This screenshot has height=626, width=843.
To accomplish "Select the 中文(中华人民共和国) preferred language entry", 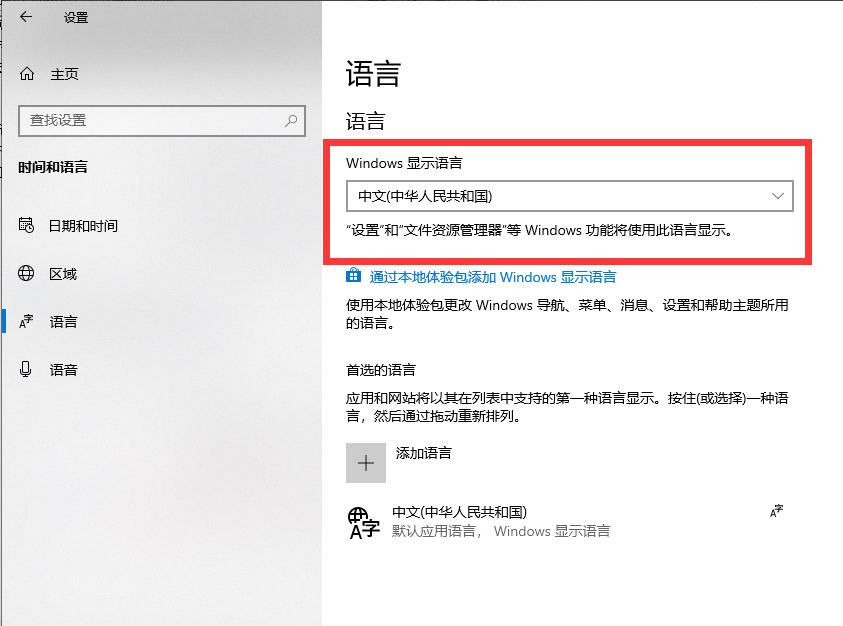I will [569, 522].
